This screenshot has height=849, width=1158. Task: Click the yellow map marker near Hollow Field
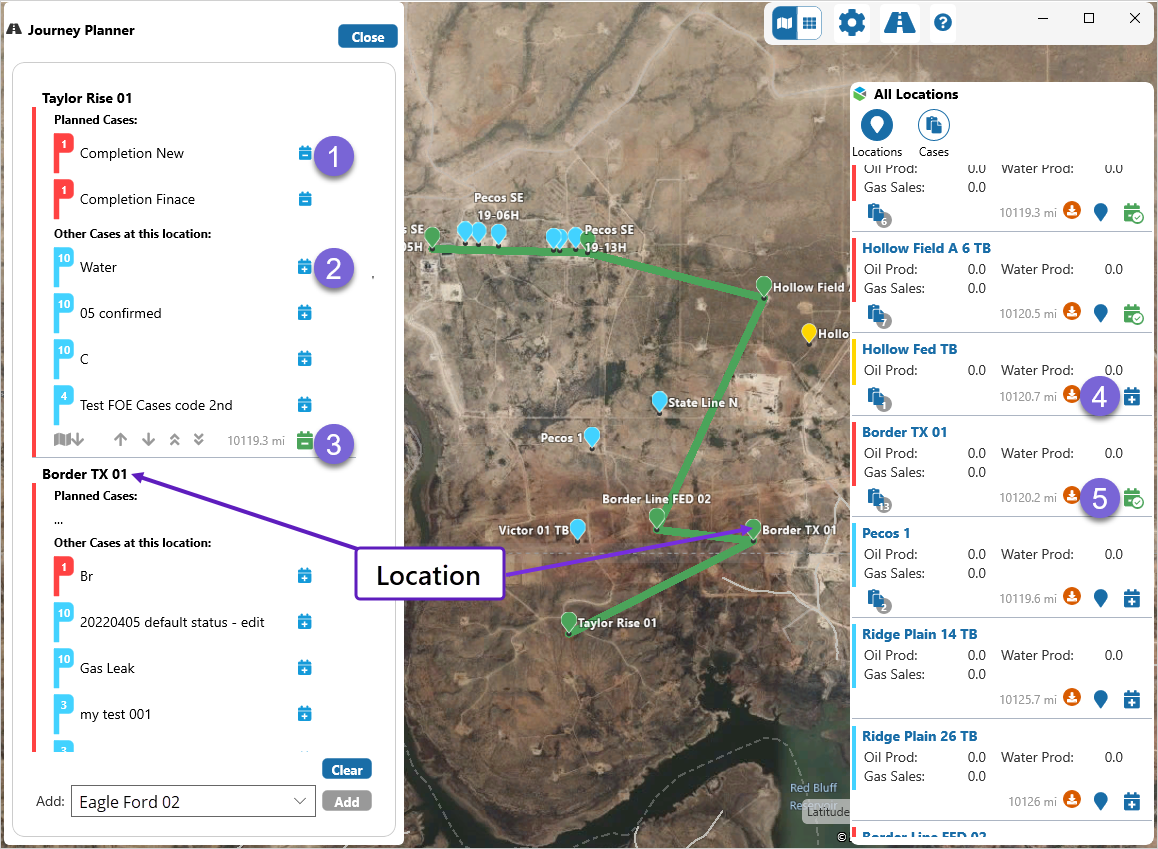pos(809,333)
